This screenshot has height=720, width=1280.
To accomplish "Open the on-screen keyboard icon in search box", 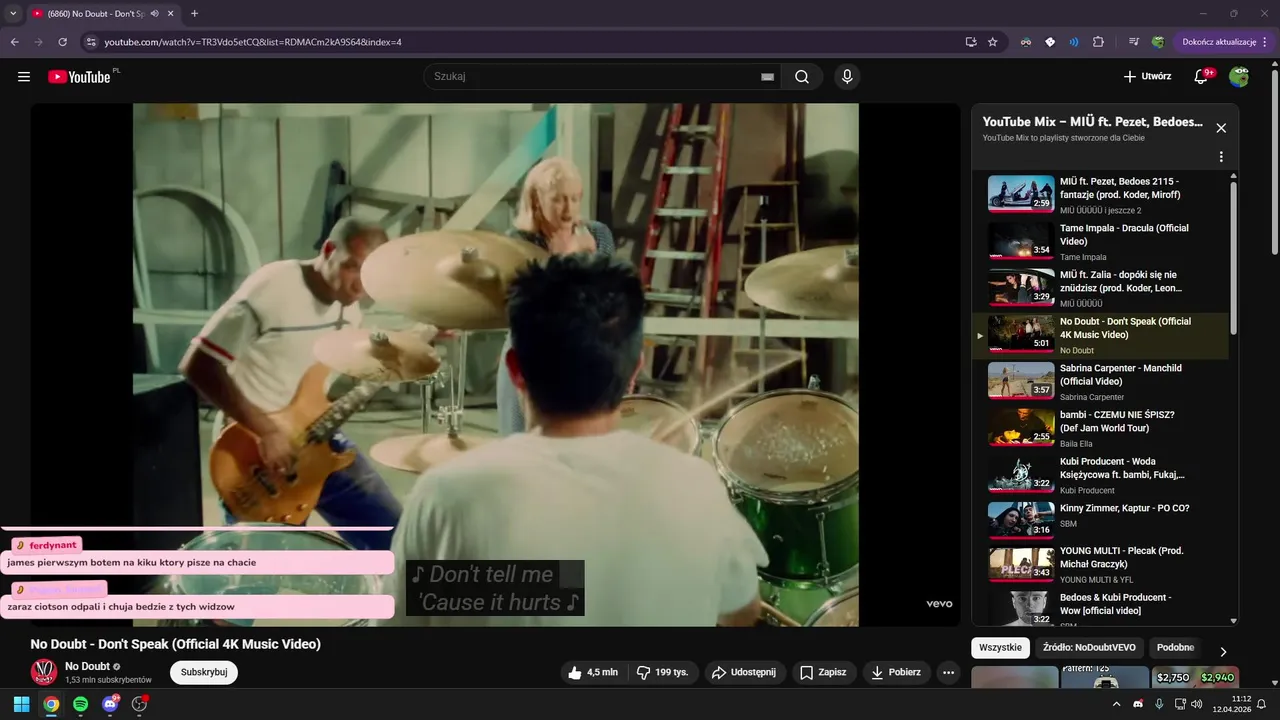I will 768,77.
